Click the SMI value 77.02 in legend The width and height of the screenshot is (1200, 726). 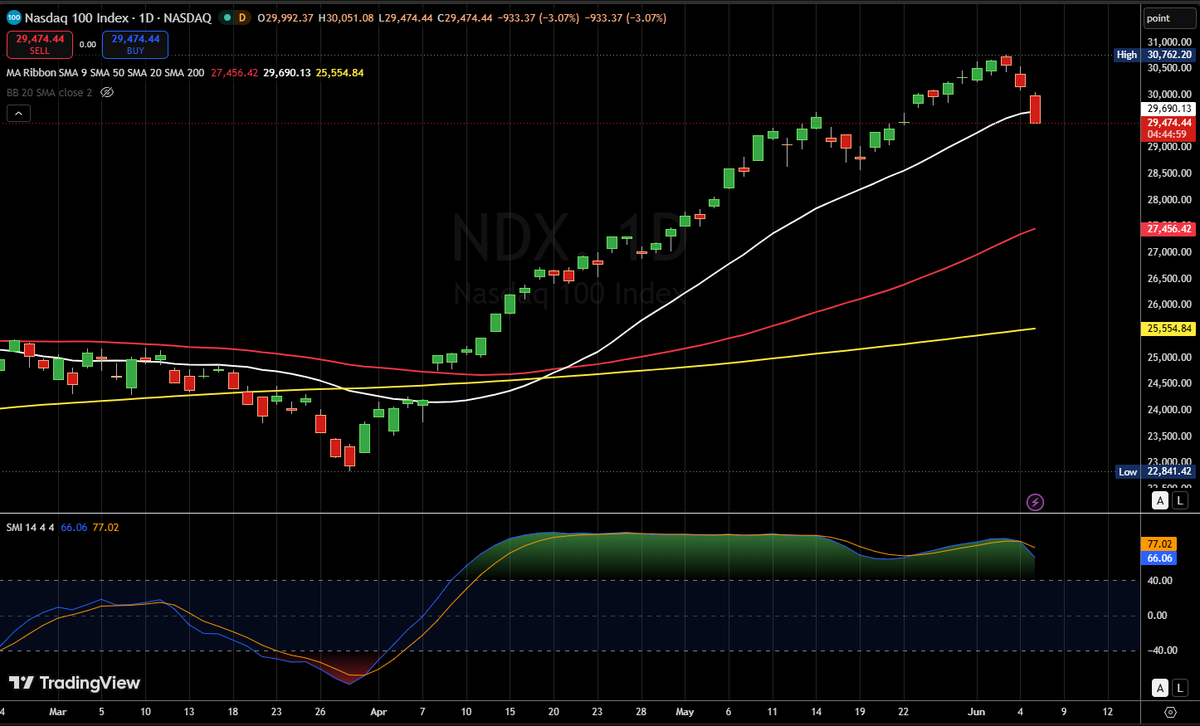pyautogui.click(x=106, y=526)
